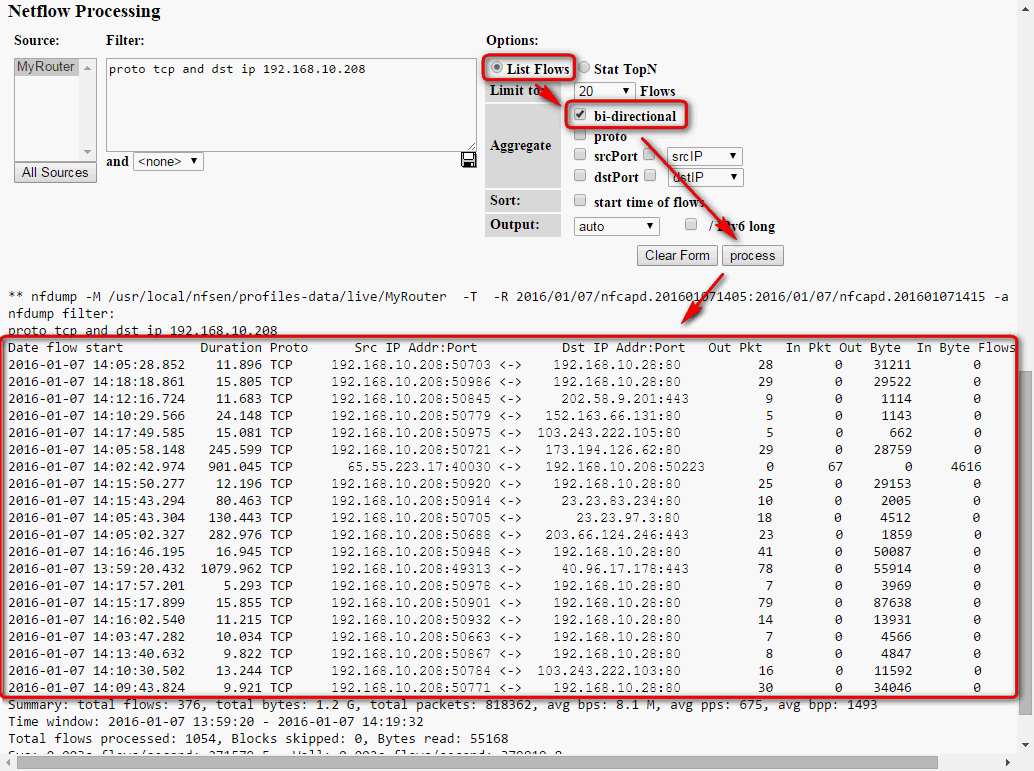
Task: Check the srcPort aggregate checkbox
Action: [580, 155]
